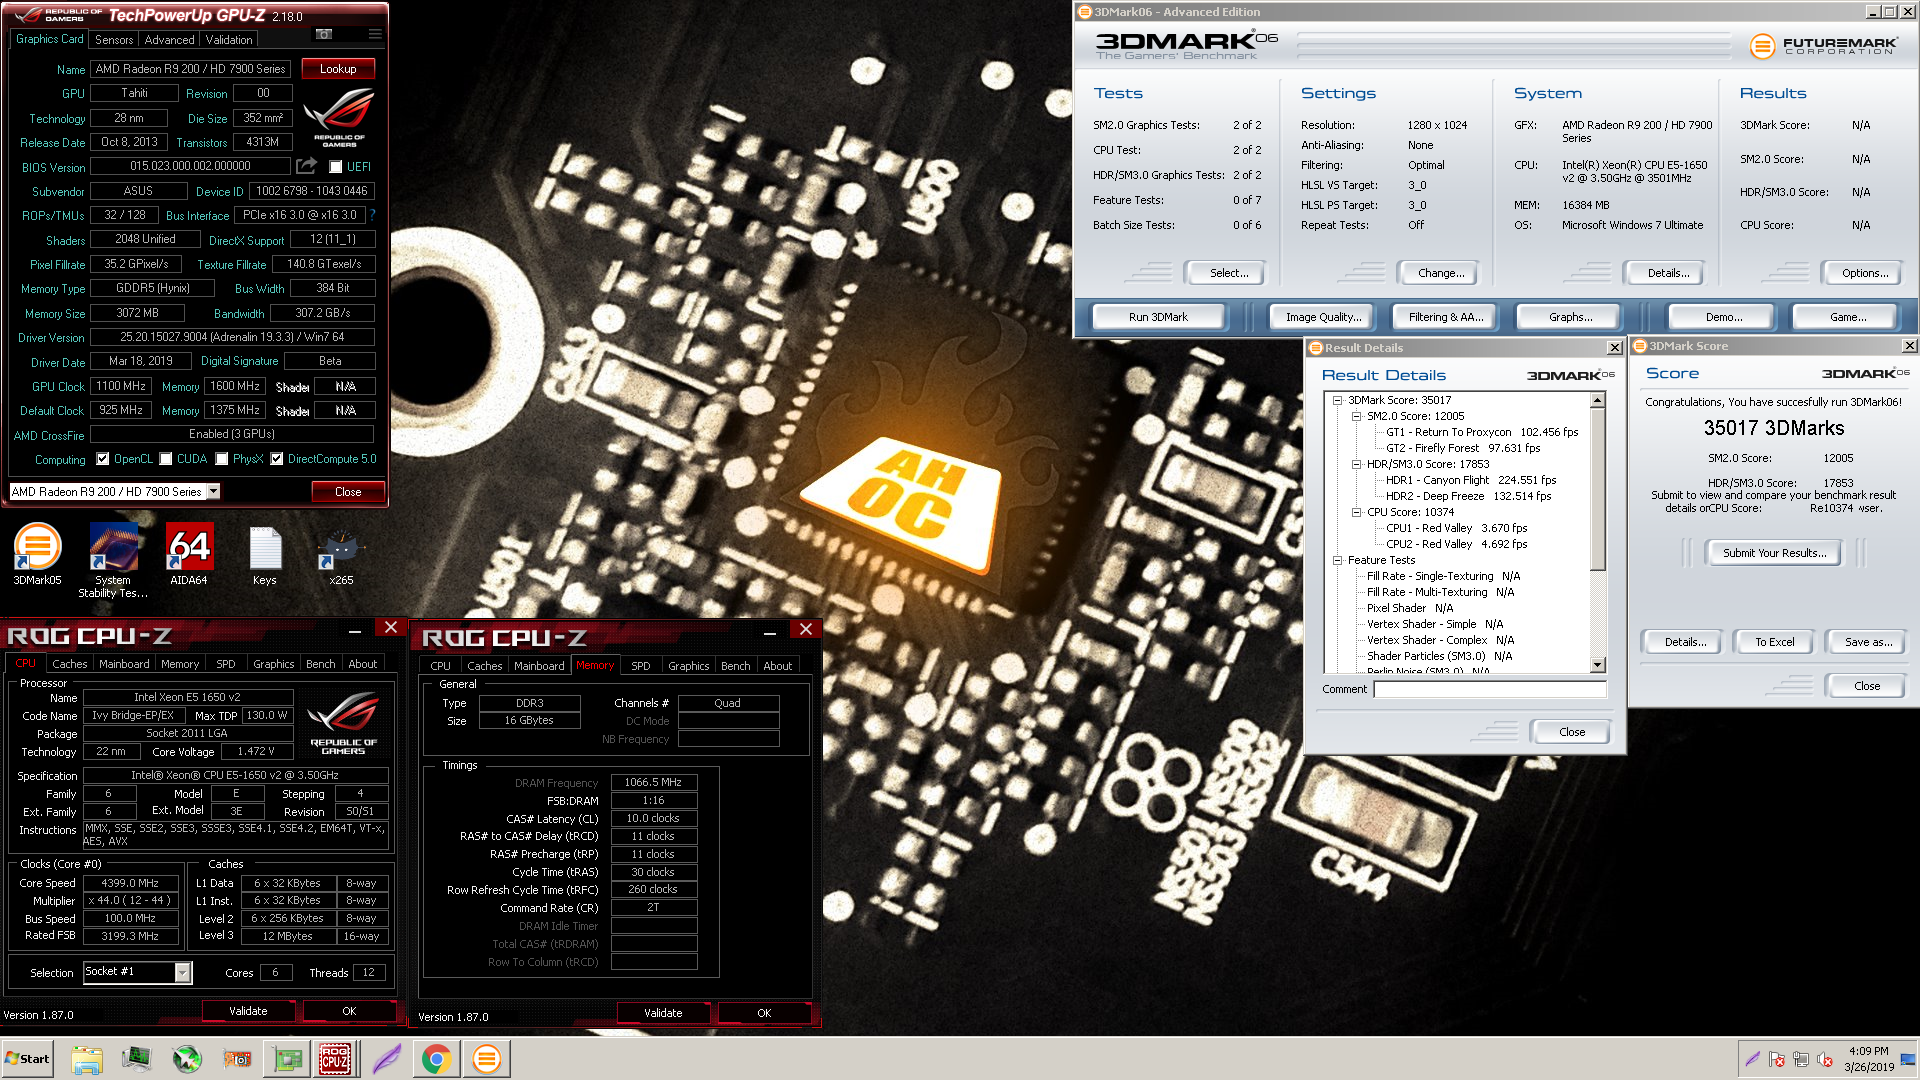Open the 3DMark05 desktop shortcut
This screenshot has height=1080, width=1920.
(x=38, y=554)
